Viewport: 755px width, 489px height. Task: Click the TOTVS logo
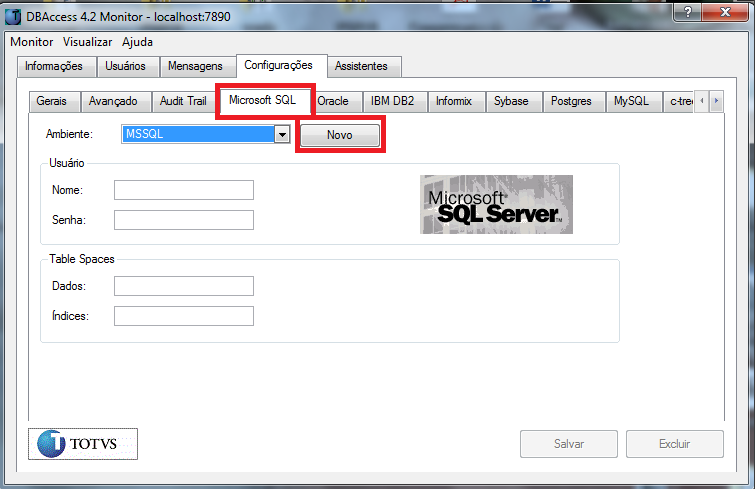point(83,444)
